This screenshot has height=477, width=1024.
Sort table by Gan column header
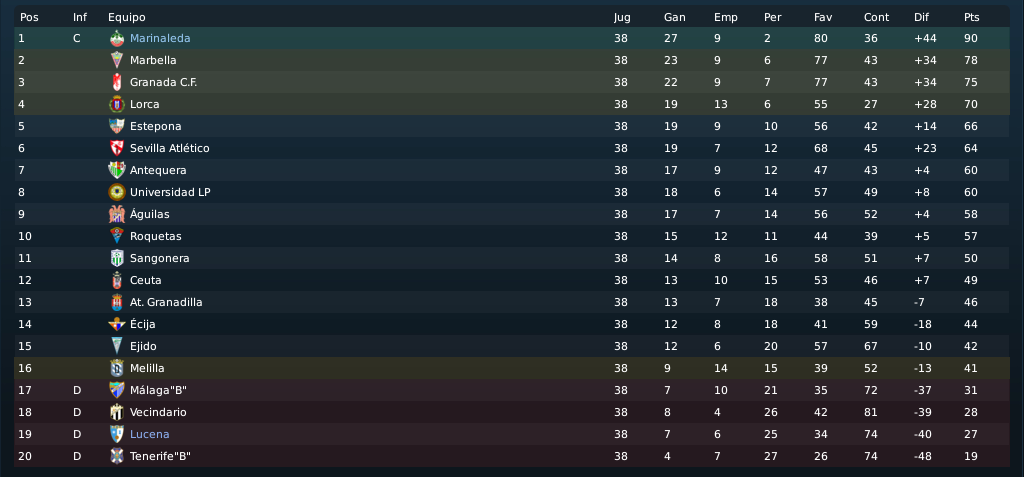point(675,18)
